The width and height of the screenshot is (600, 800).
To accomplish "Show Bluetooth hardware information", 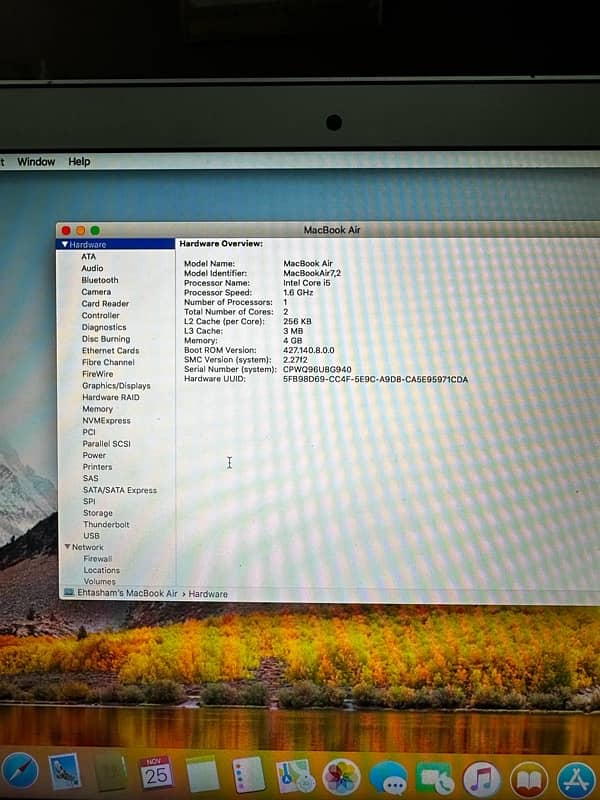I will click(100, 280).
